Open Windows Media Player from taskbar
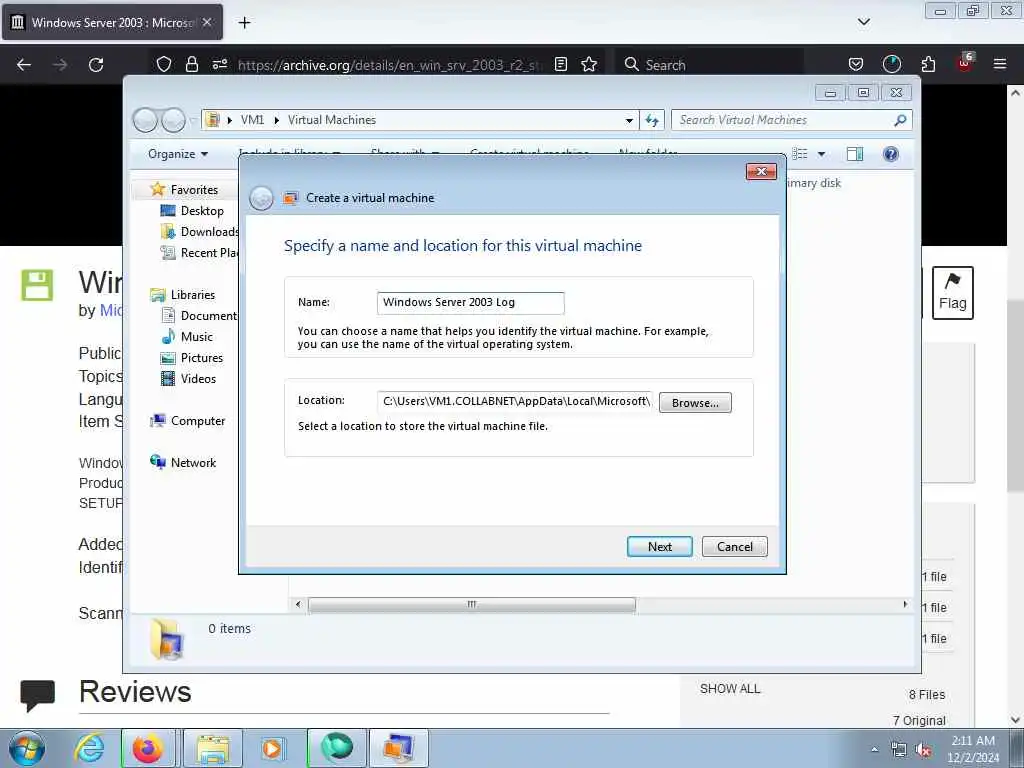 click(272, 748)
